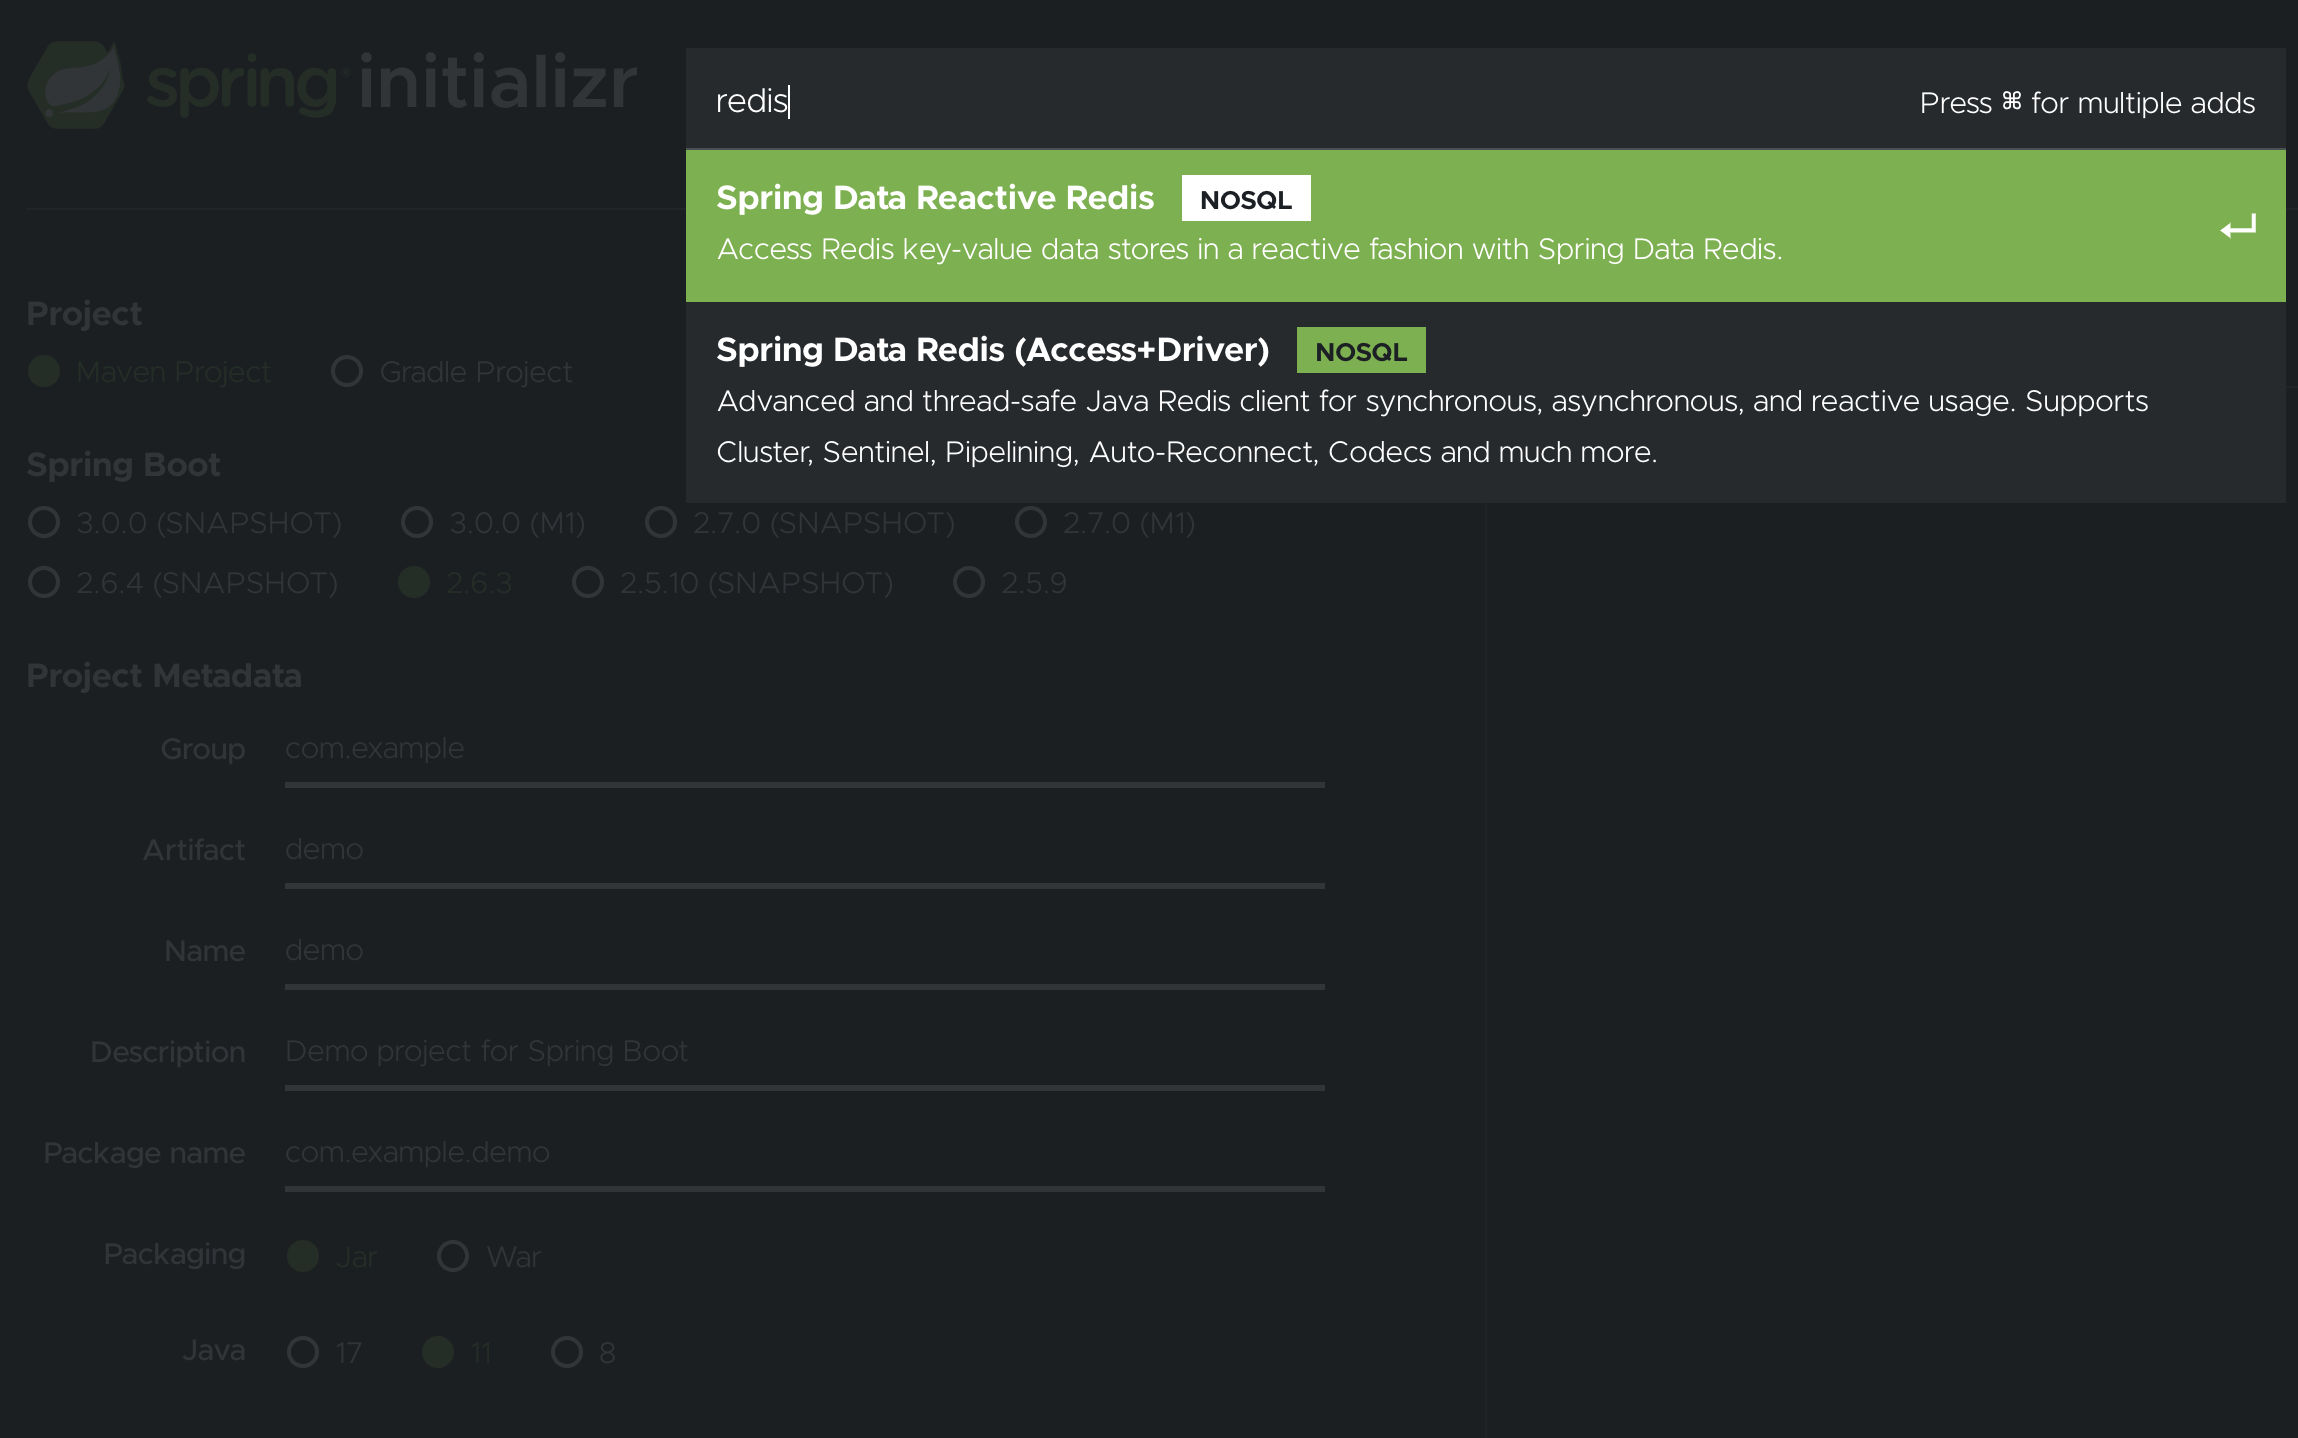Choose Spring Boot version 3.0.0 (SNAPSHOT)
Screen dimensions: 2298x1438
pyautogui.click(x=43, y=522)
